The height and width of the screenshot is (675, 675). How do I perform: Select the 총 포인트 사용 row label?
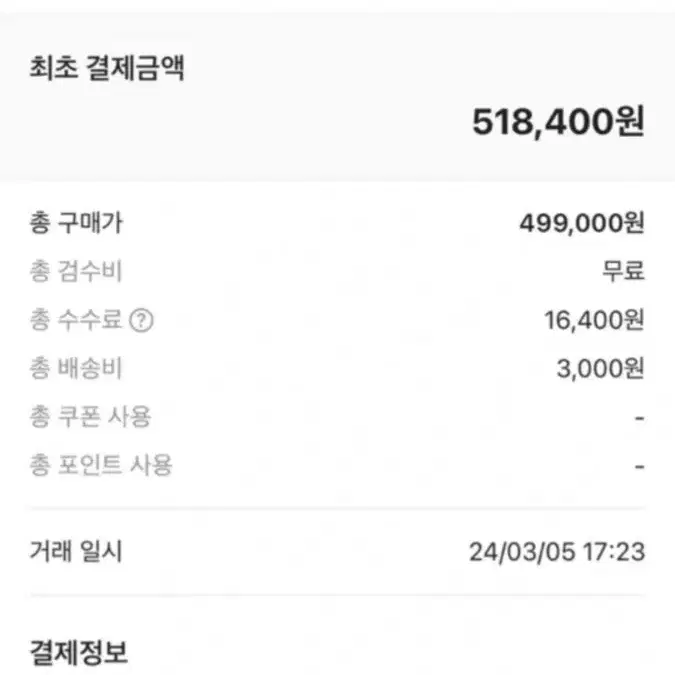(x=101, y=466)
